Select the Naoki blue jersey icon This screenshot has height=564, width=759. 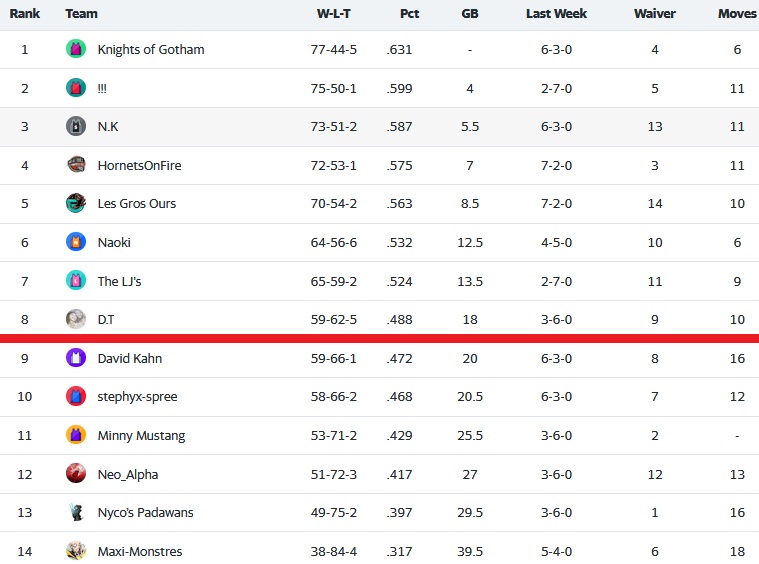point(76,242)
